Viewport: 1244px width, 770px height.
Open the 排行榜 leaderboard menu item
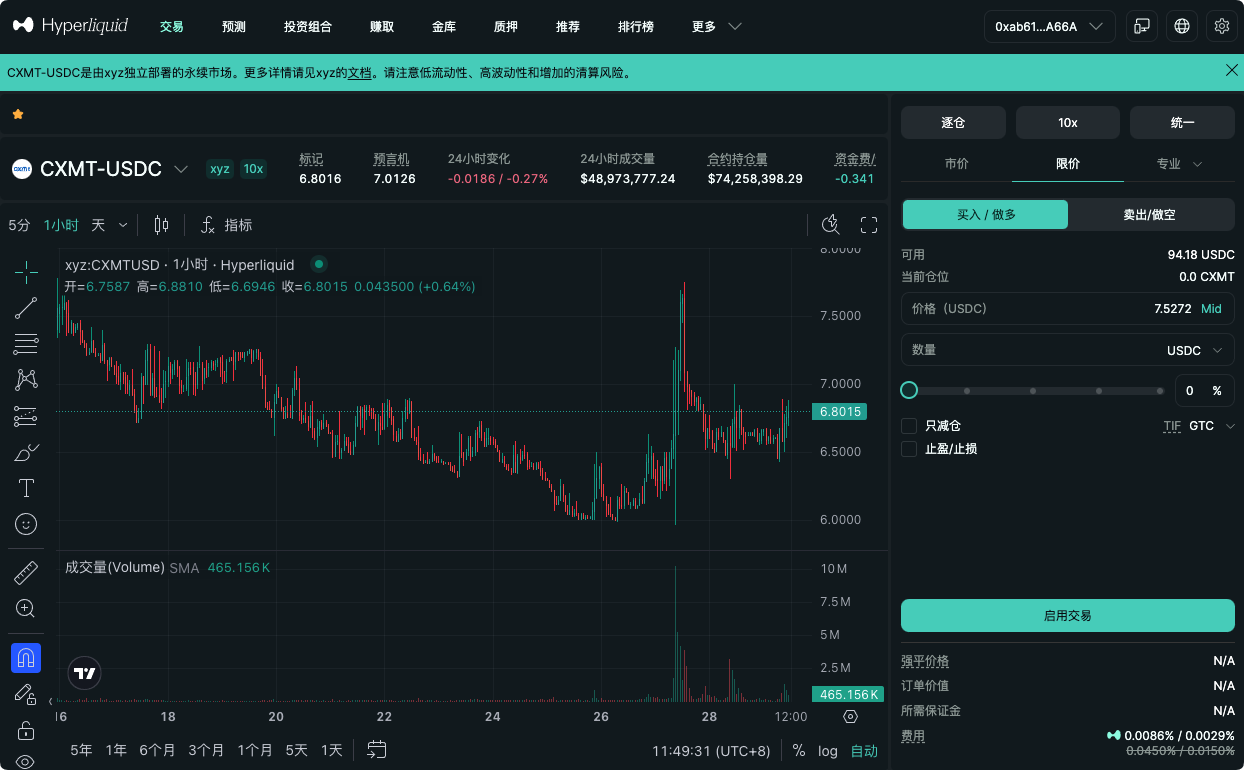click(x=636, y=27)
